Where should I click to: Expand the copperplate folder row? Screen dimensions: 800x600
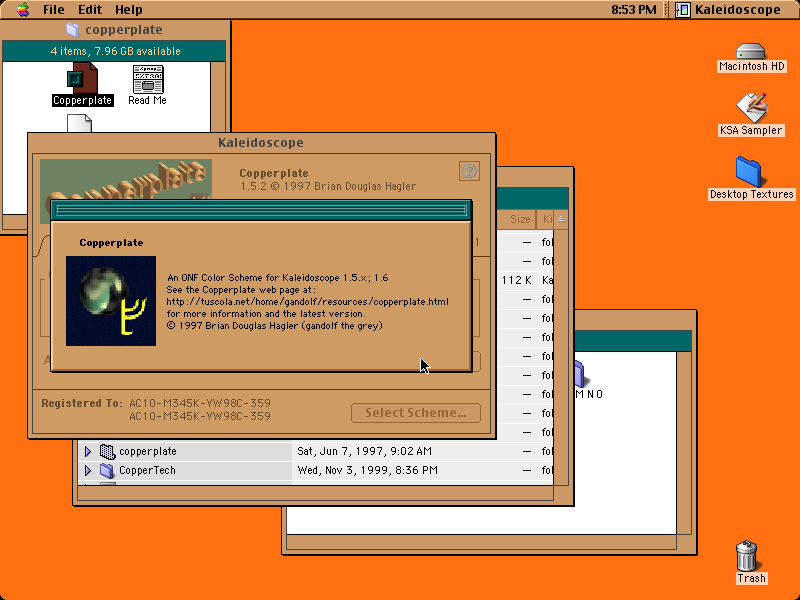[x=88, y=452]
